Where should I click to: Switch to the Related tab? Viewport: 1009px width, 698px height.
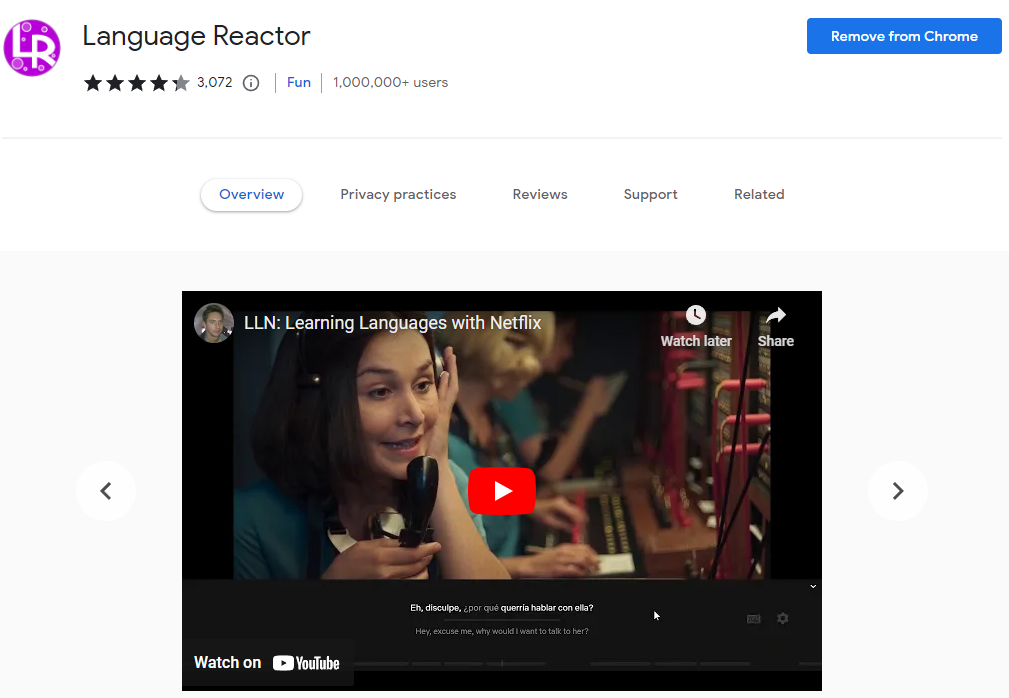point(759,194)
